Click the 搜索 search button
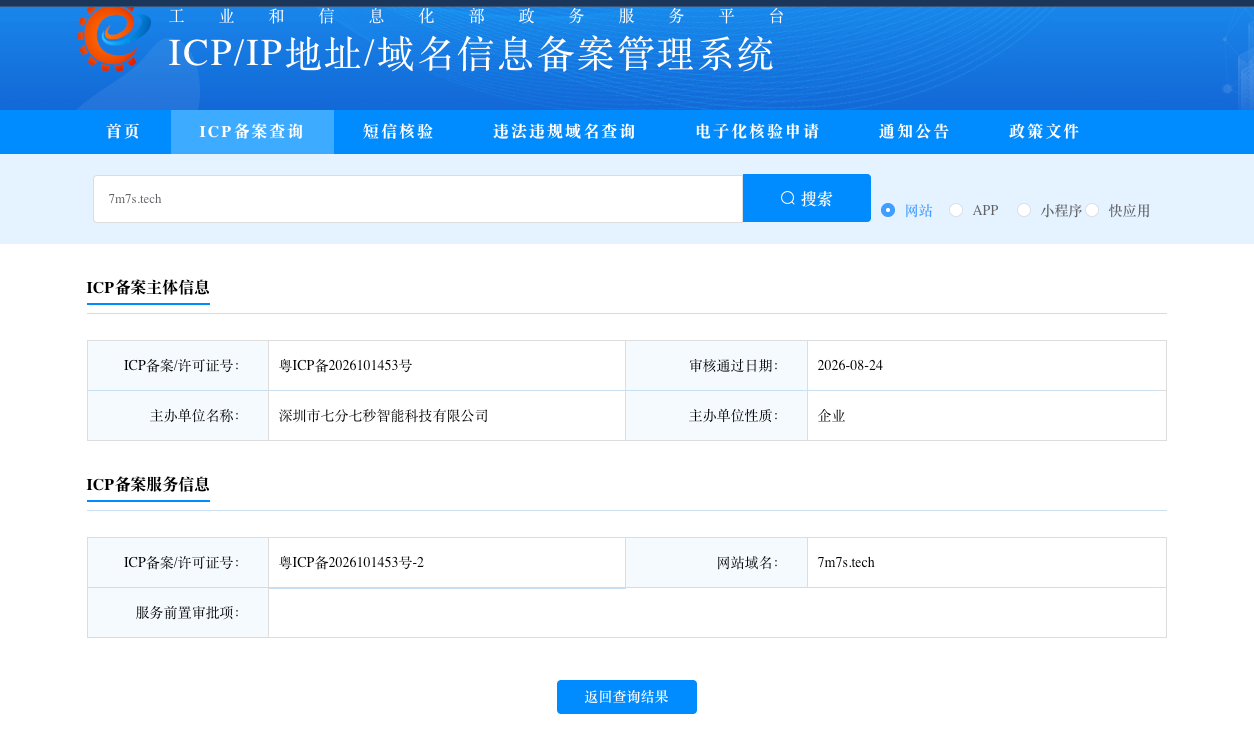 point(807,198)
